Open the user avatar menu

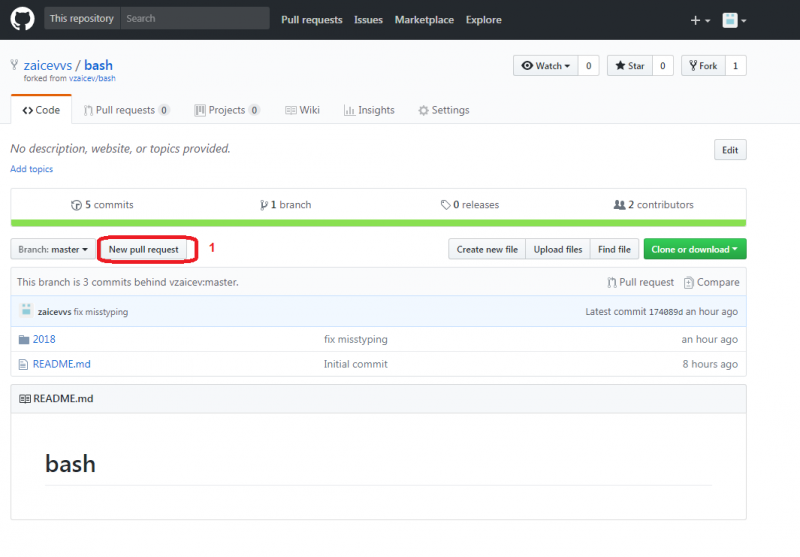[734, 20]
